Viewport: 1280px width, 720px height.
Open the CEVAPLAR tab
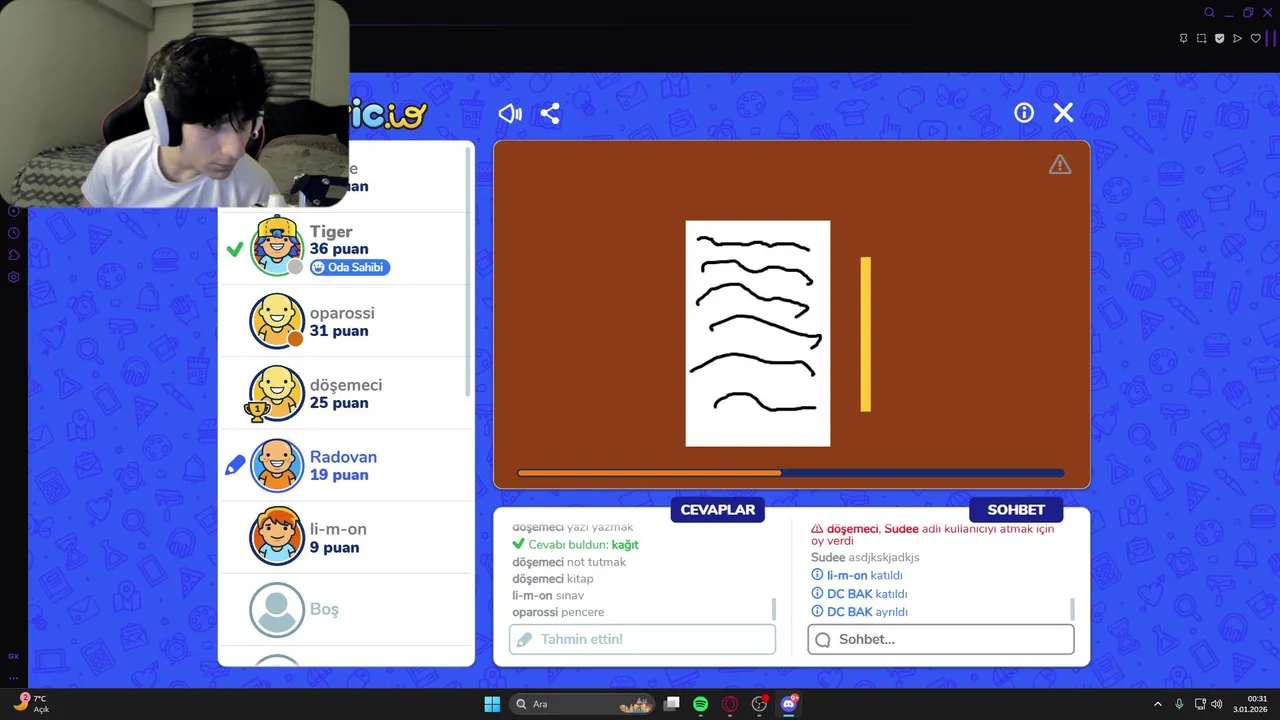718,509
